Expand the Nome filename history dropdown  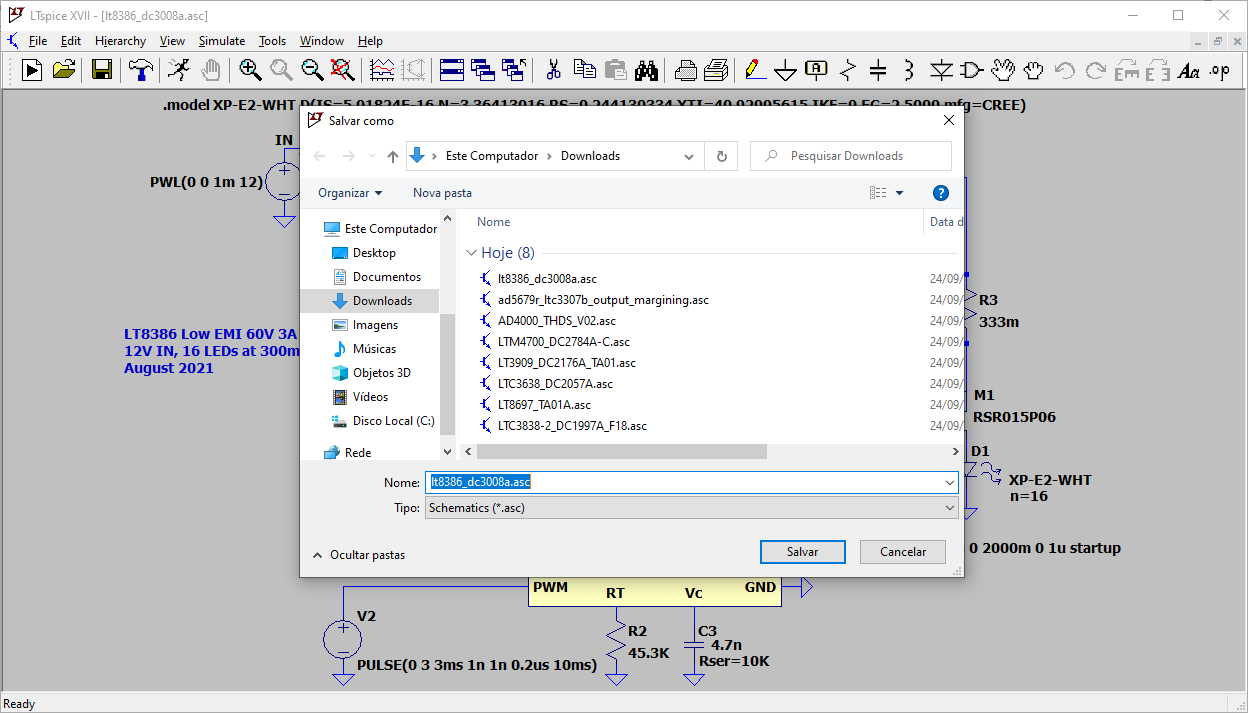(949, 482)
